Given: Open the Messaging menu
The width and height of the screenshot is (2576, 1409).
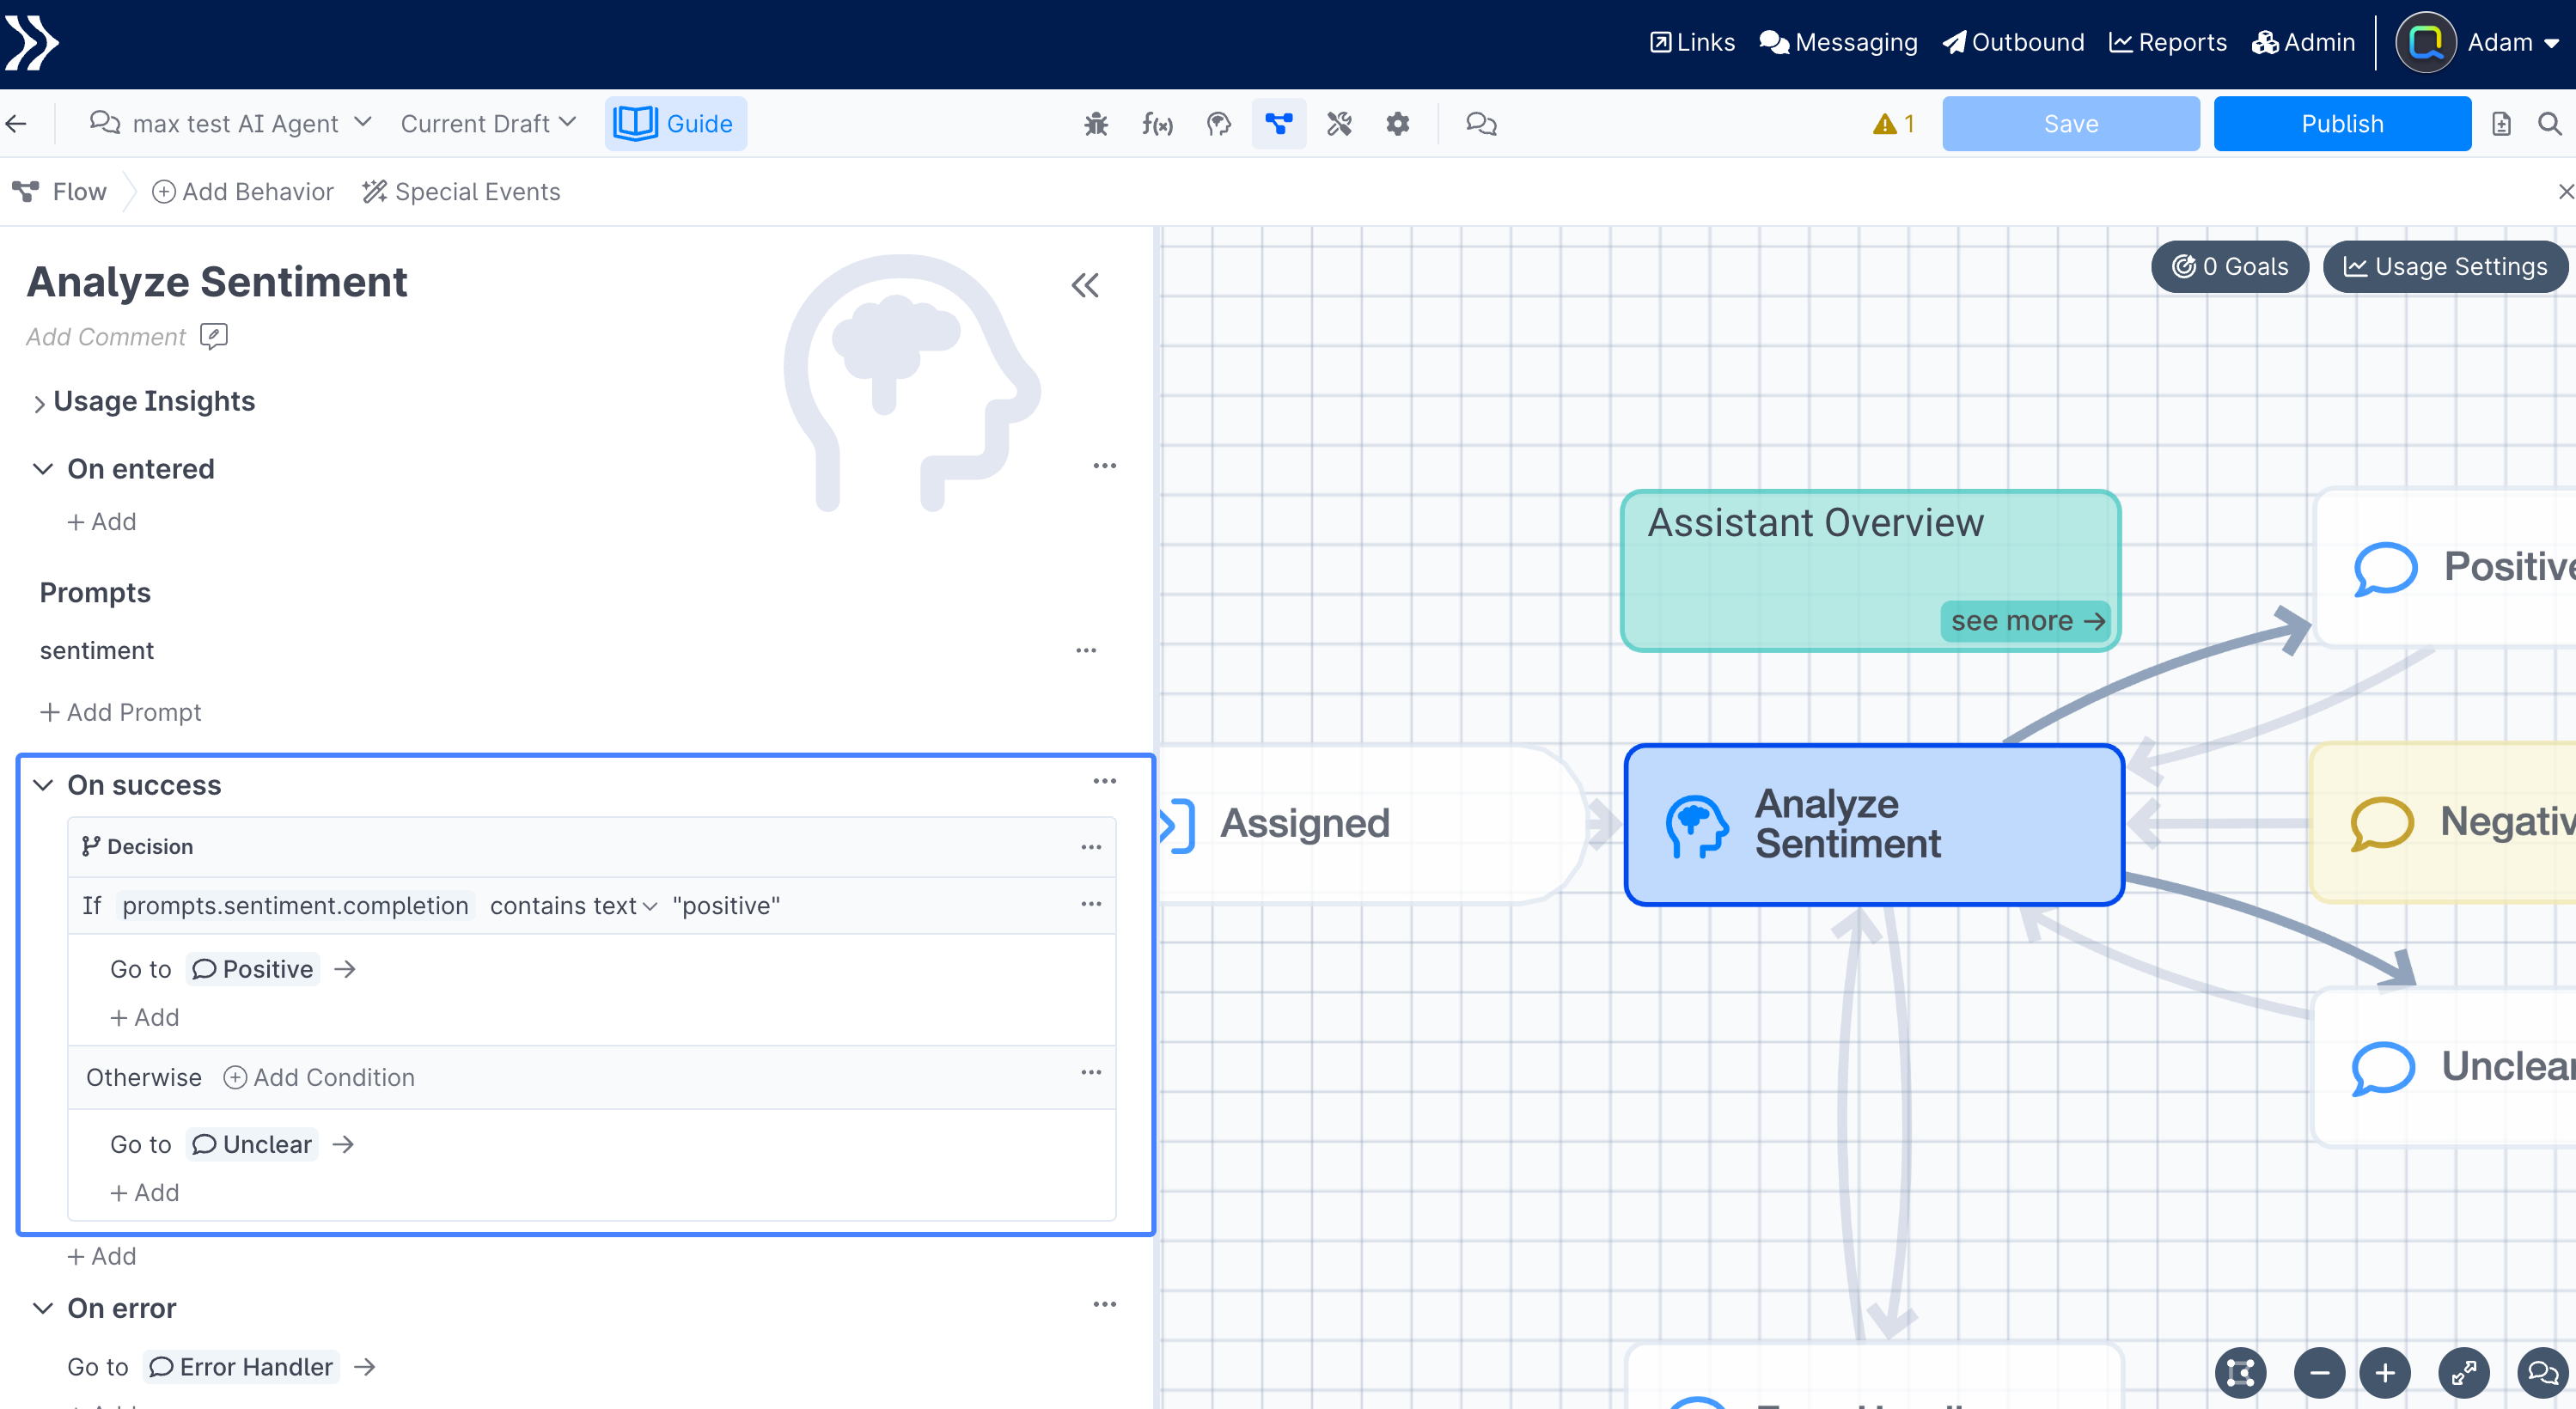Looking at the screenshot, I should tap(1838, 43).
